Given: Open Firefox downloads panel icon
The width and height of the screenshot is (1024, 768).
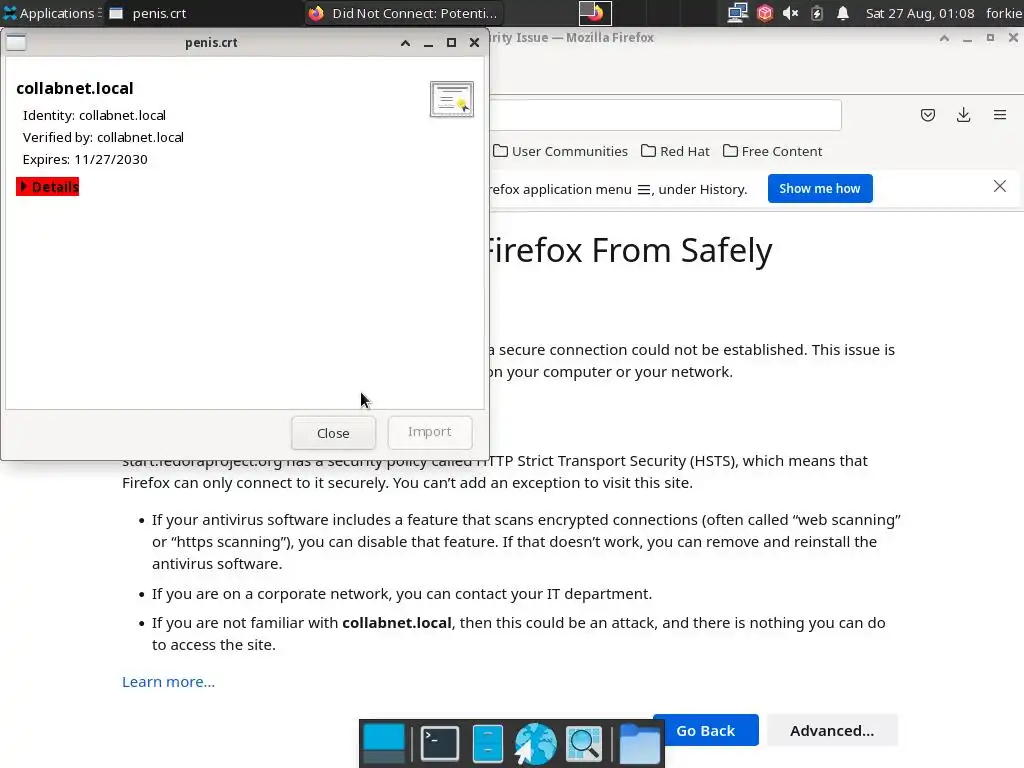Looking at the screenshot, I should click(x=963, y=116).
